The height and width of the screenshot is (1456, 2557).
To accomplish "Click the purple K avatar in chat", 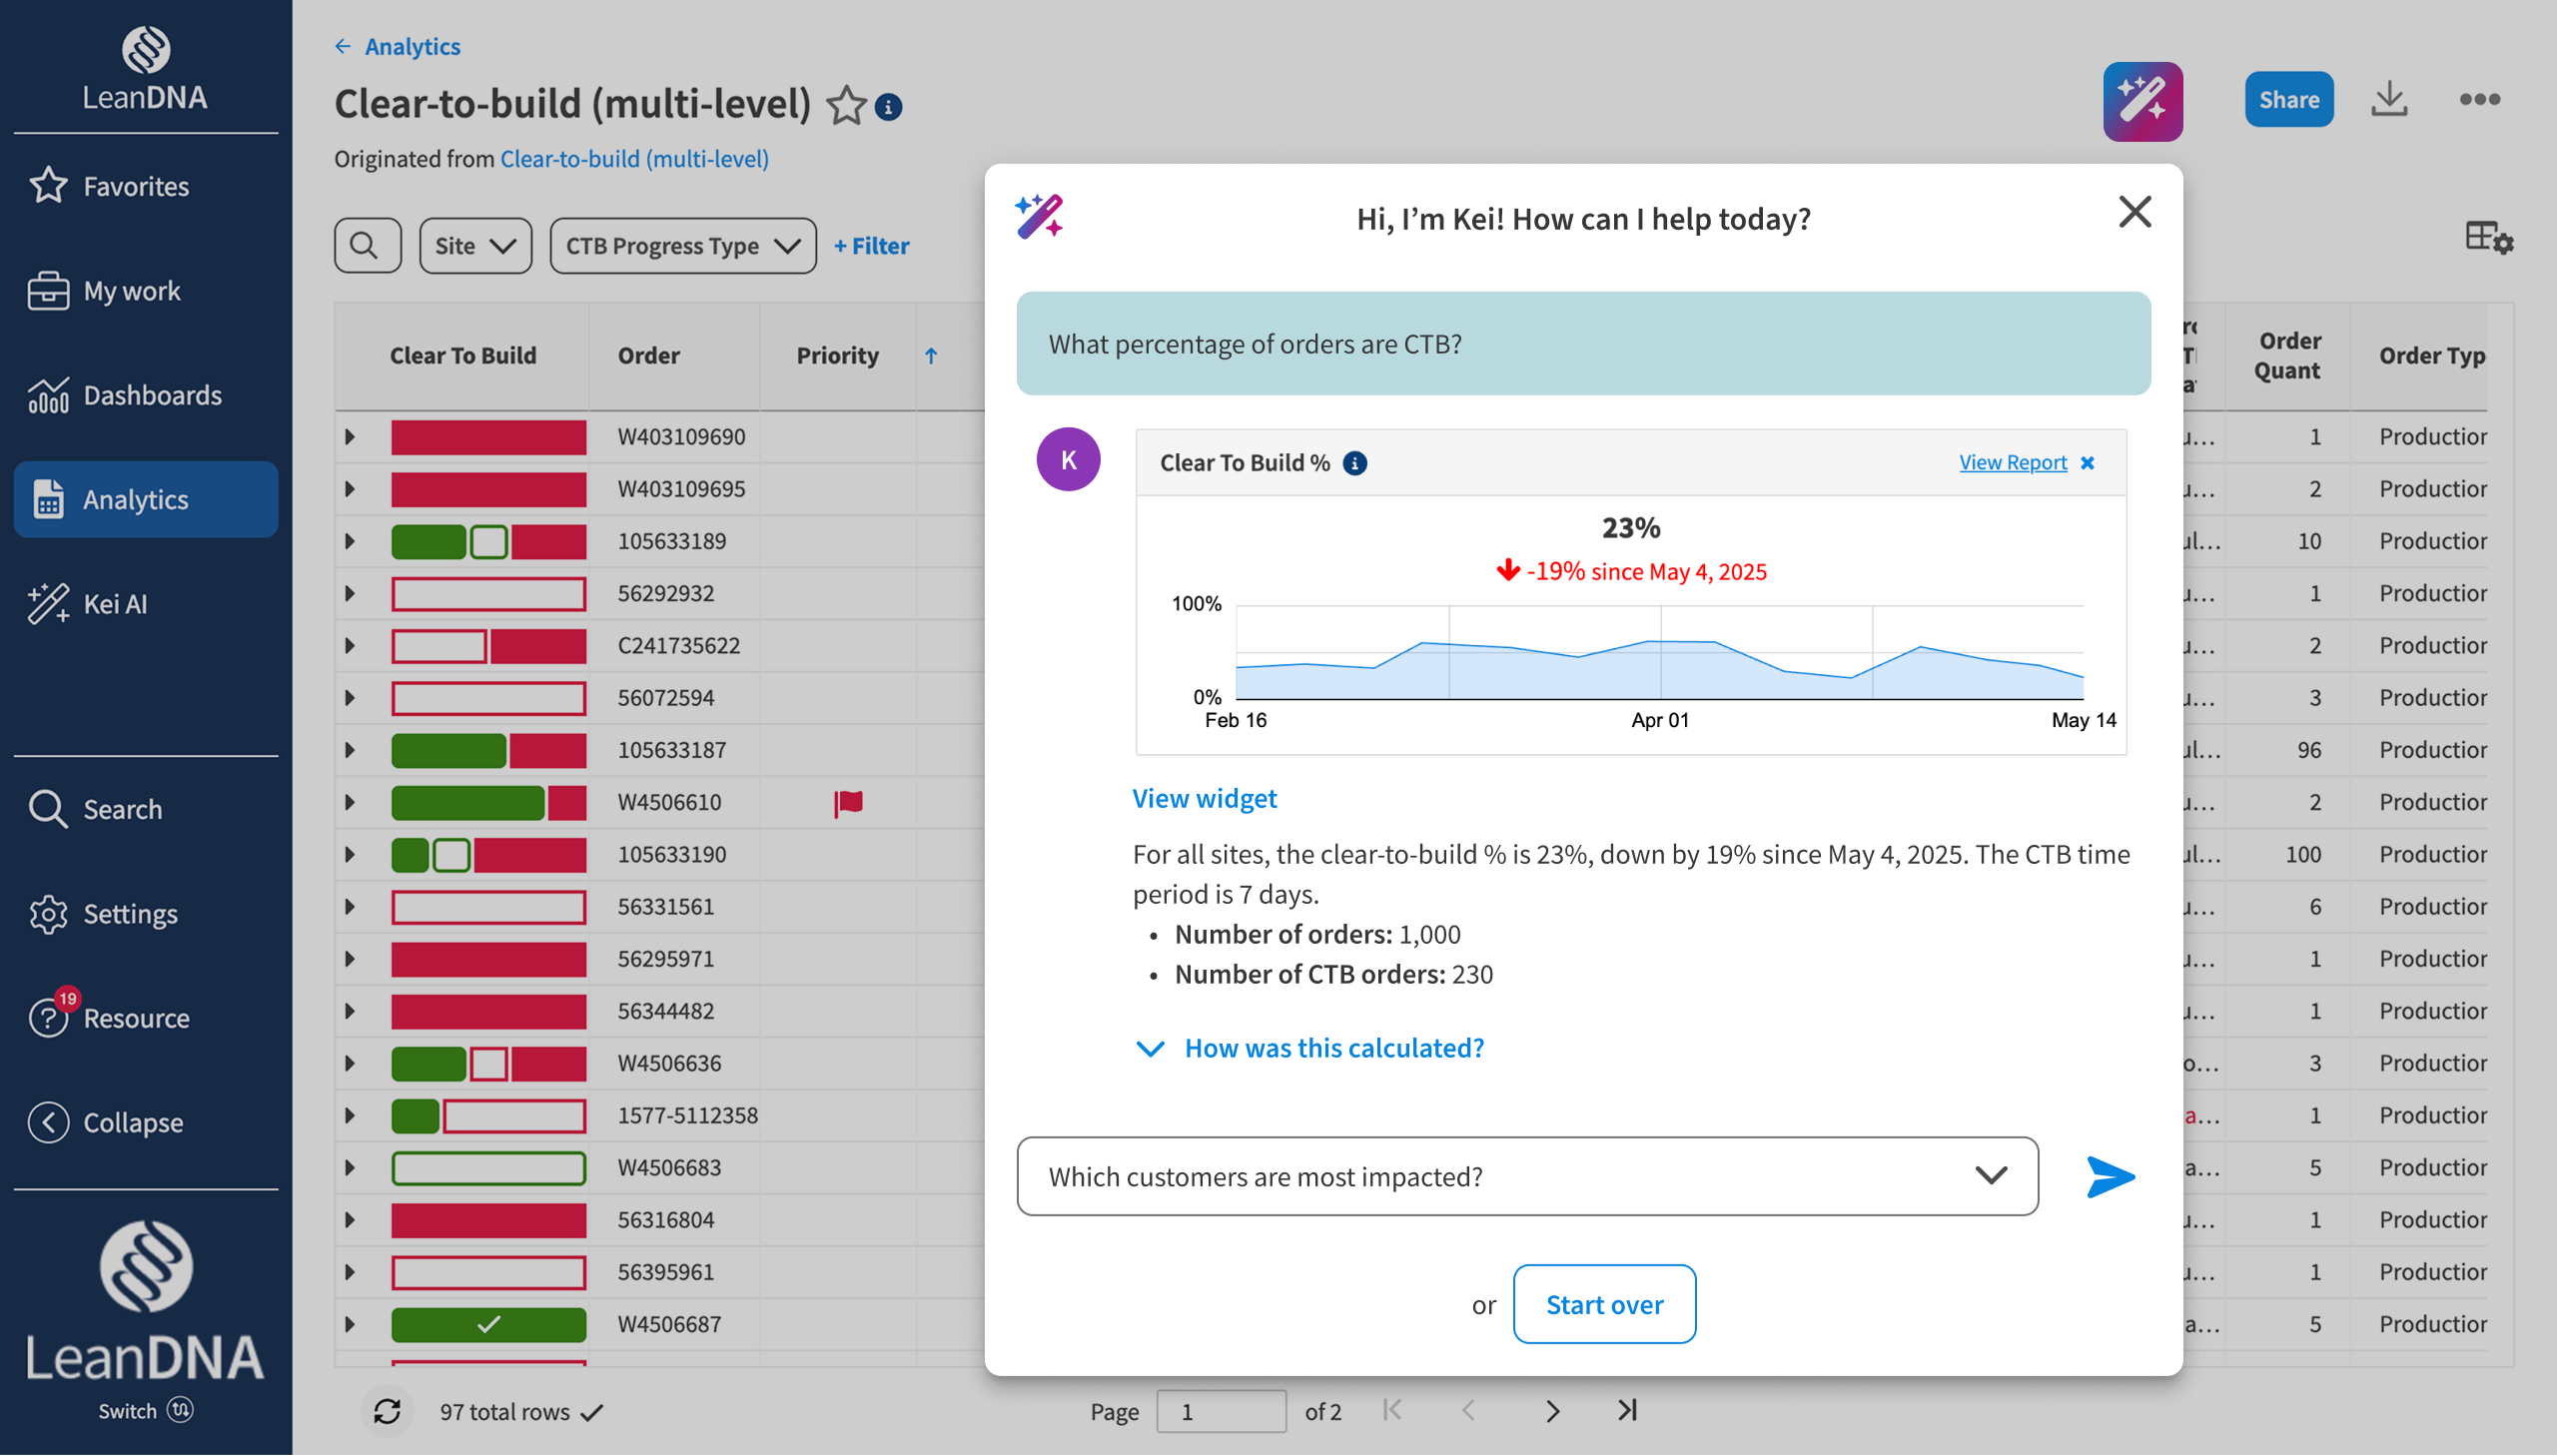I will 1068,460.
